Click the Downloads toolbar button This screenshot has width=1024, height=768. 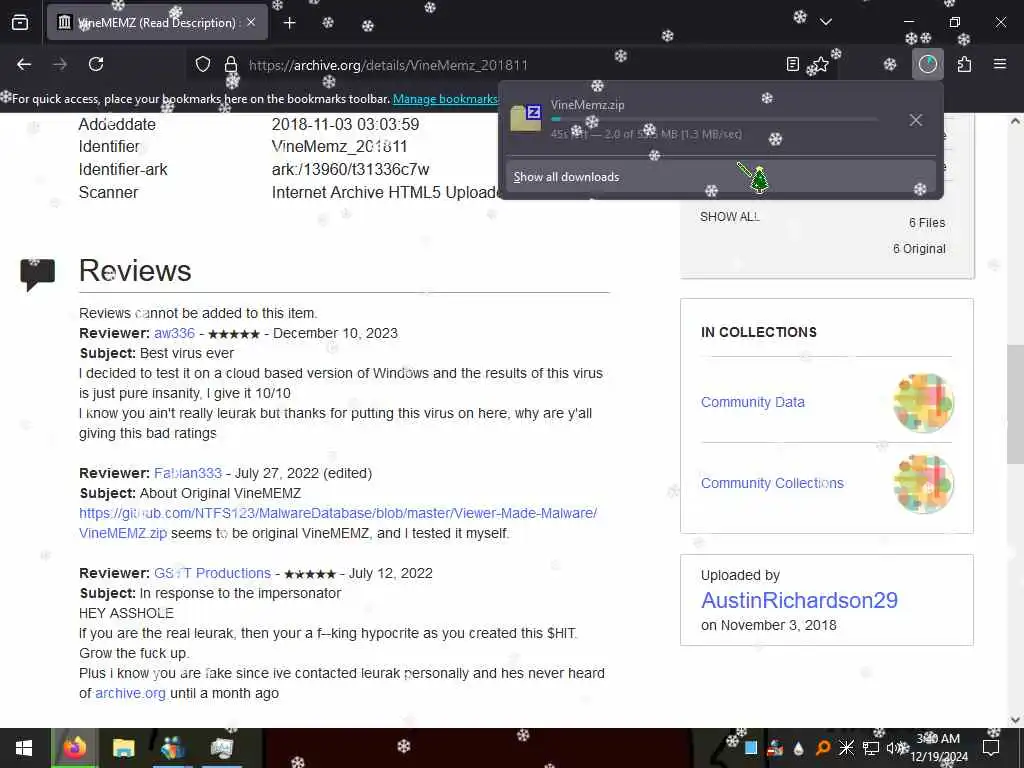pyautogui.click(x=927, y=64)
